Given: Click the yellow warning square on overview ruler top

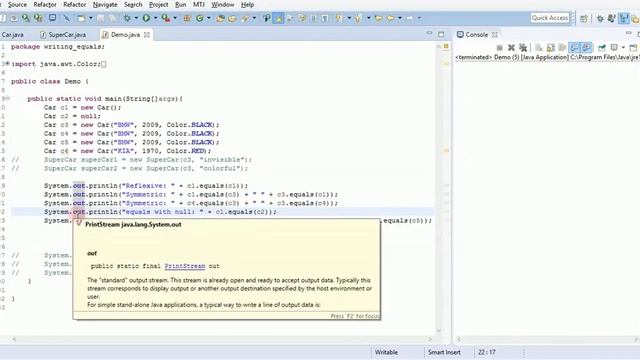Looking at the screenshot, I should [x=446, y=46].
